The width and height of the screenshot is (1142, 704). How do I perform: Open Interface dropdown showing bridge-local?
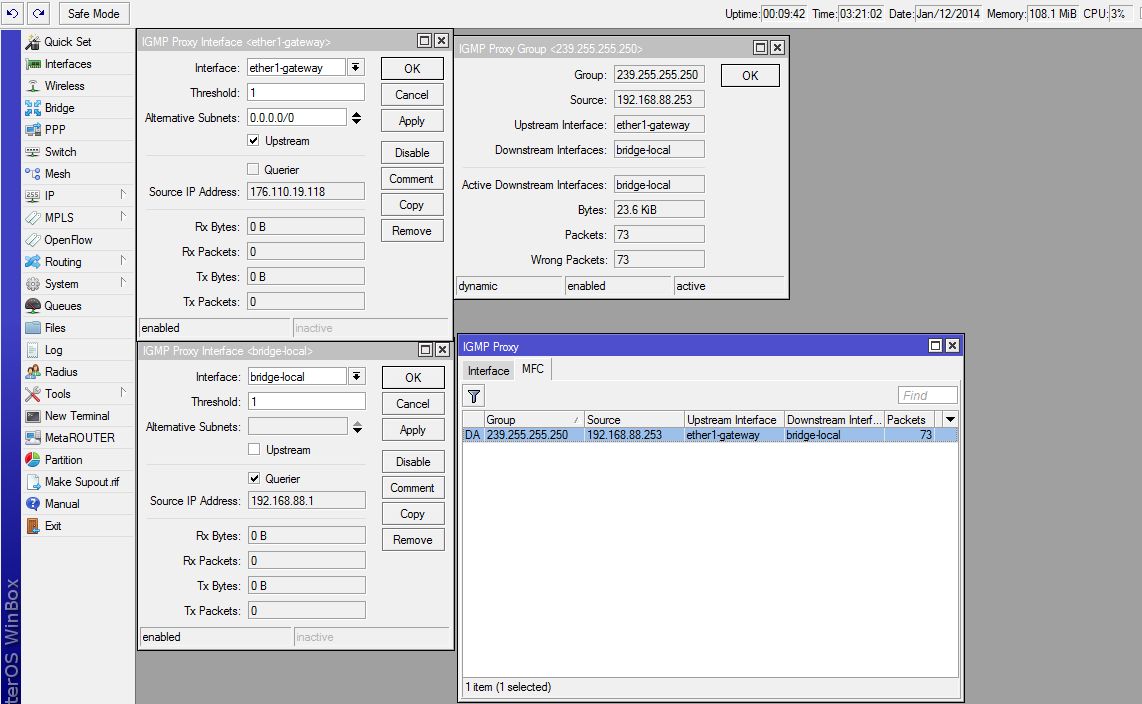point(356,376)
